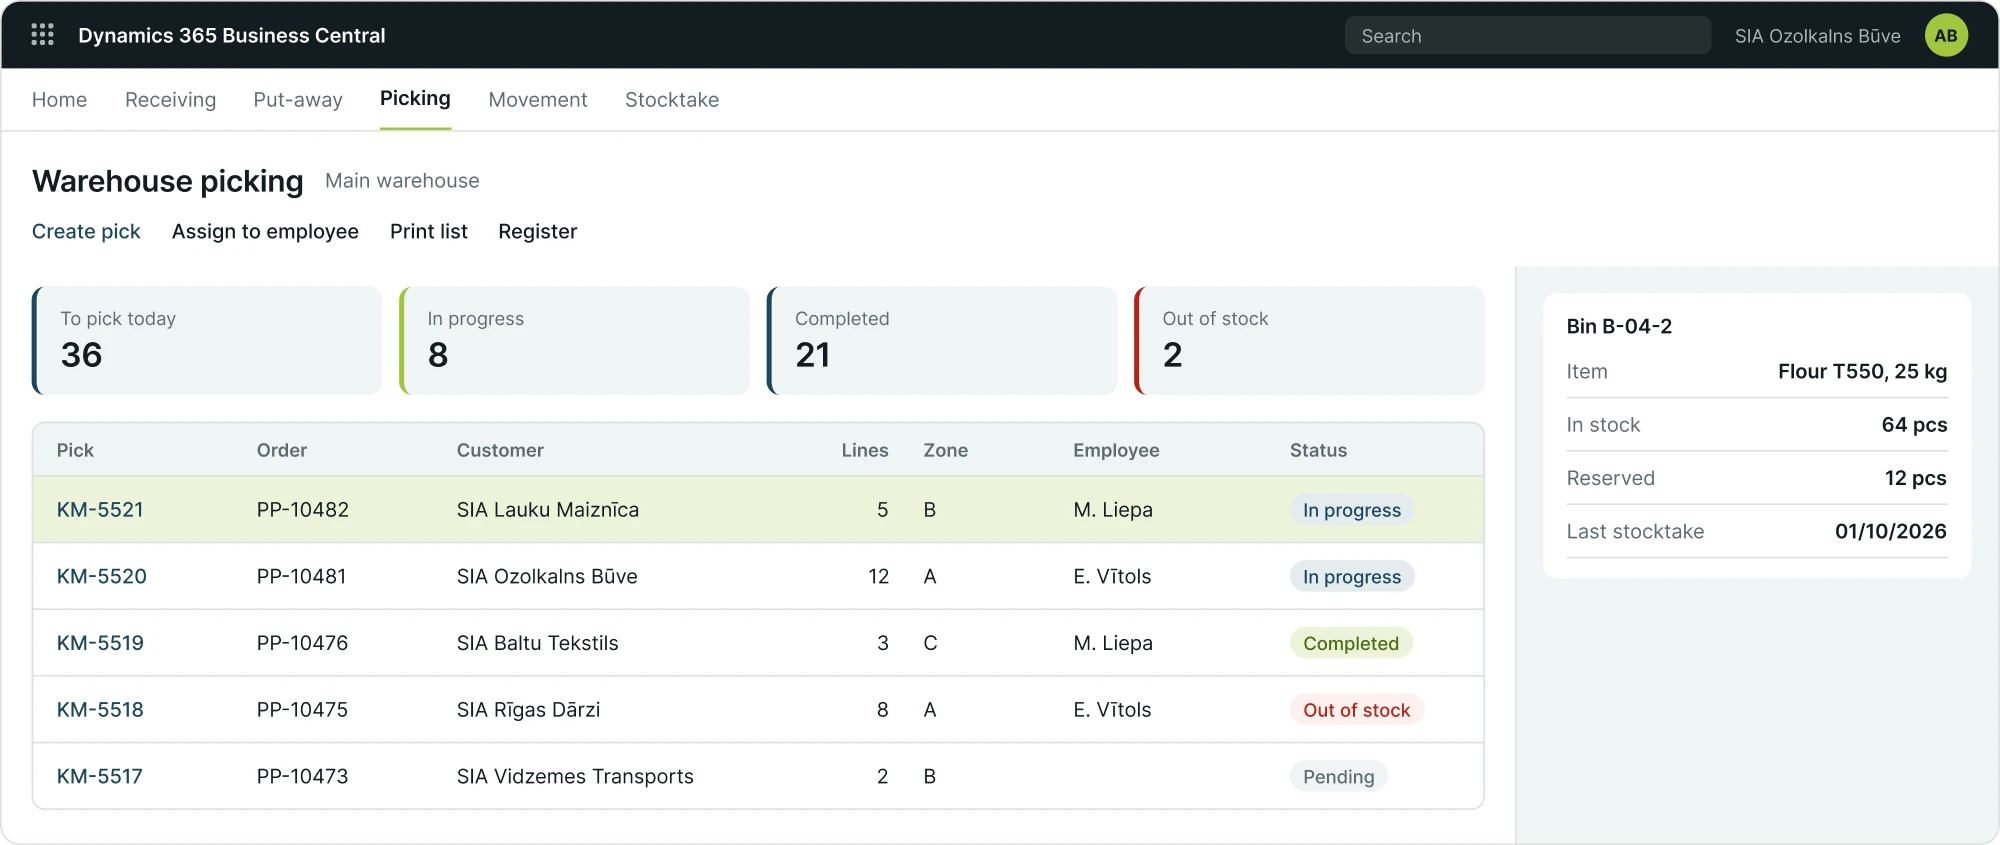This screenshot has width=2000, height=845.
Task: Click the Last stocktake date 01/10/2026
Action: pyautogui.click(x=1890, y=532)
